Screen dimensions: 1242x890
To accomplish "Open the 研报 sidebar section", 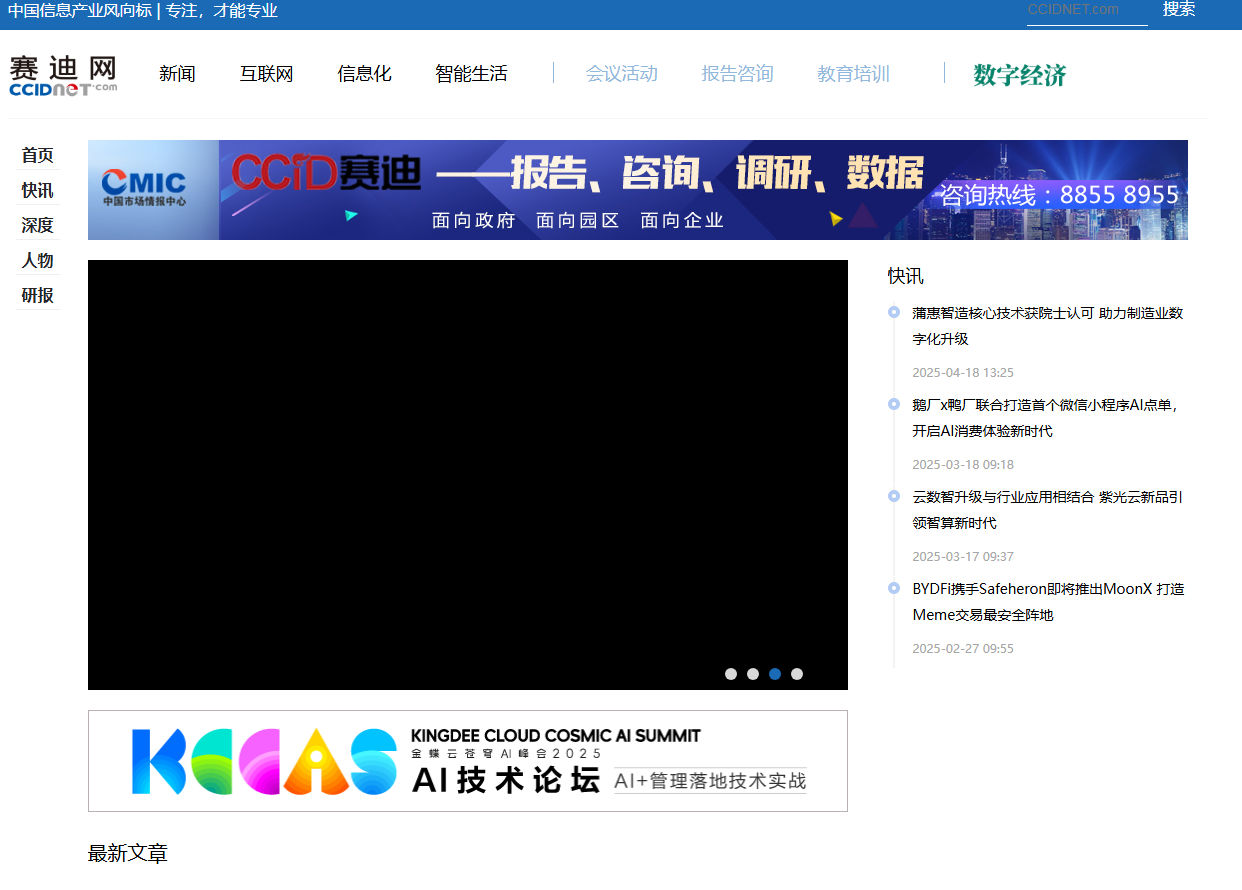I will 37,295.
